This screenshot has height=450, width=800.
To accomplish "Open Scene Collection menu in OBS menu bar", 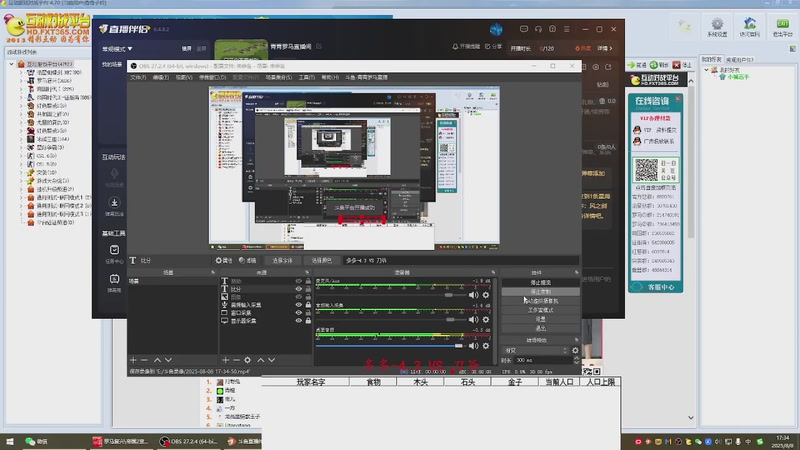I will tap(279, 78).
